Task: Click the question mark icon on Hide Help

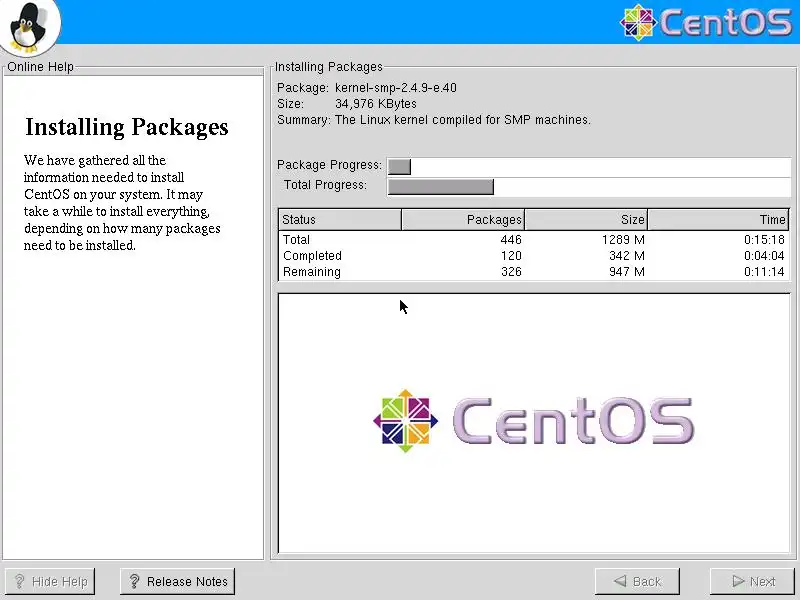Action: (19, 582)
